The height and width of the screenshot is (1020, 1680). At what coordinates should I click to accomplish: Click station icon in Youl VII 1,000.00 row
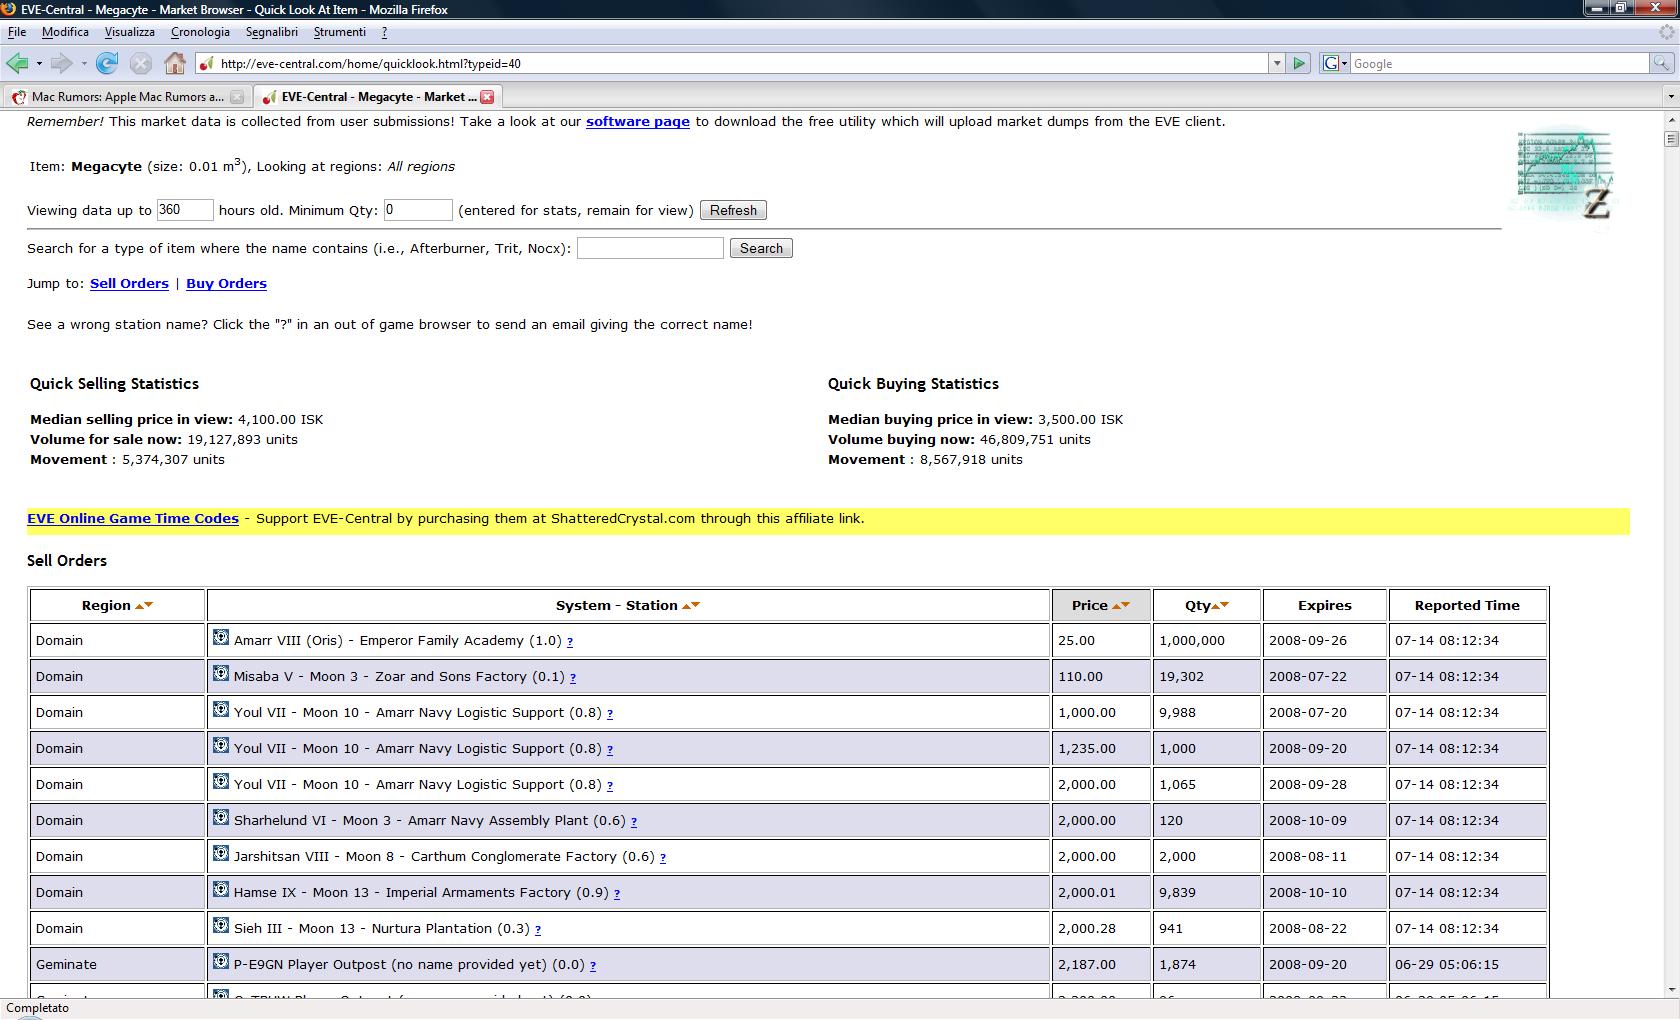point(221,710)
